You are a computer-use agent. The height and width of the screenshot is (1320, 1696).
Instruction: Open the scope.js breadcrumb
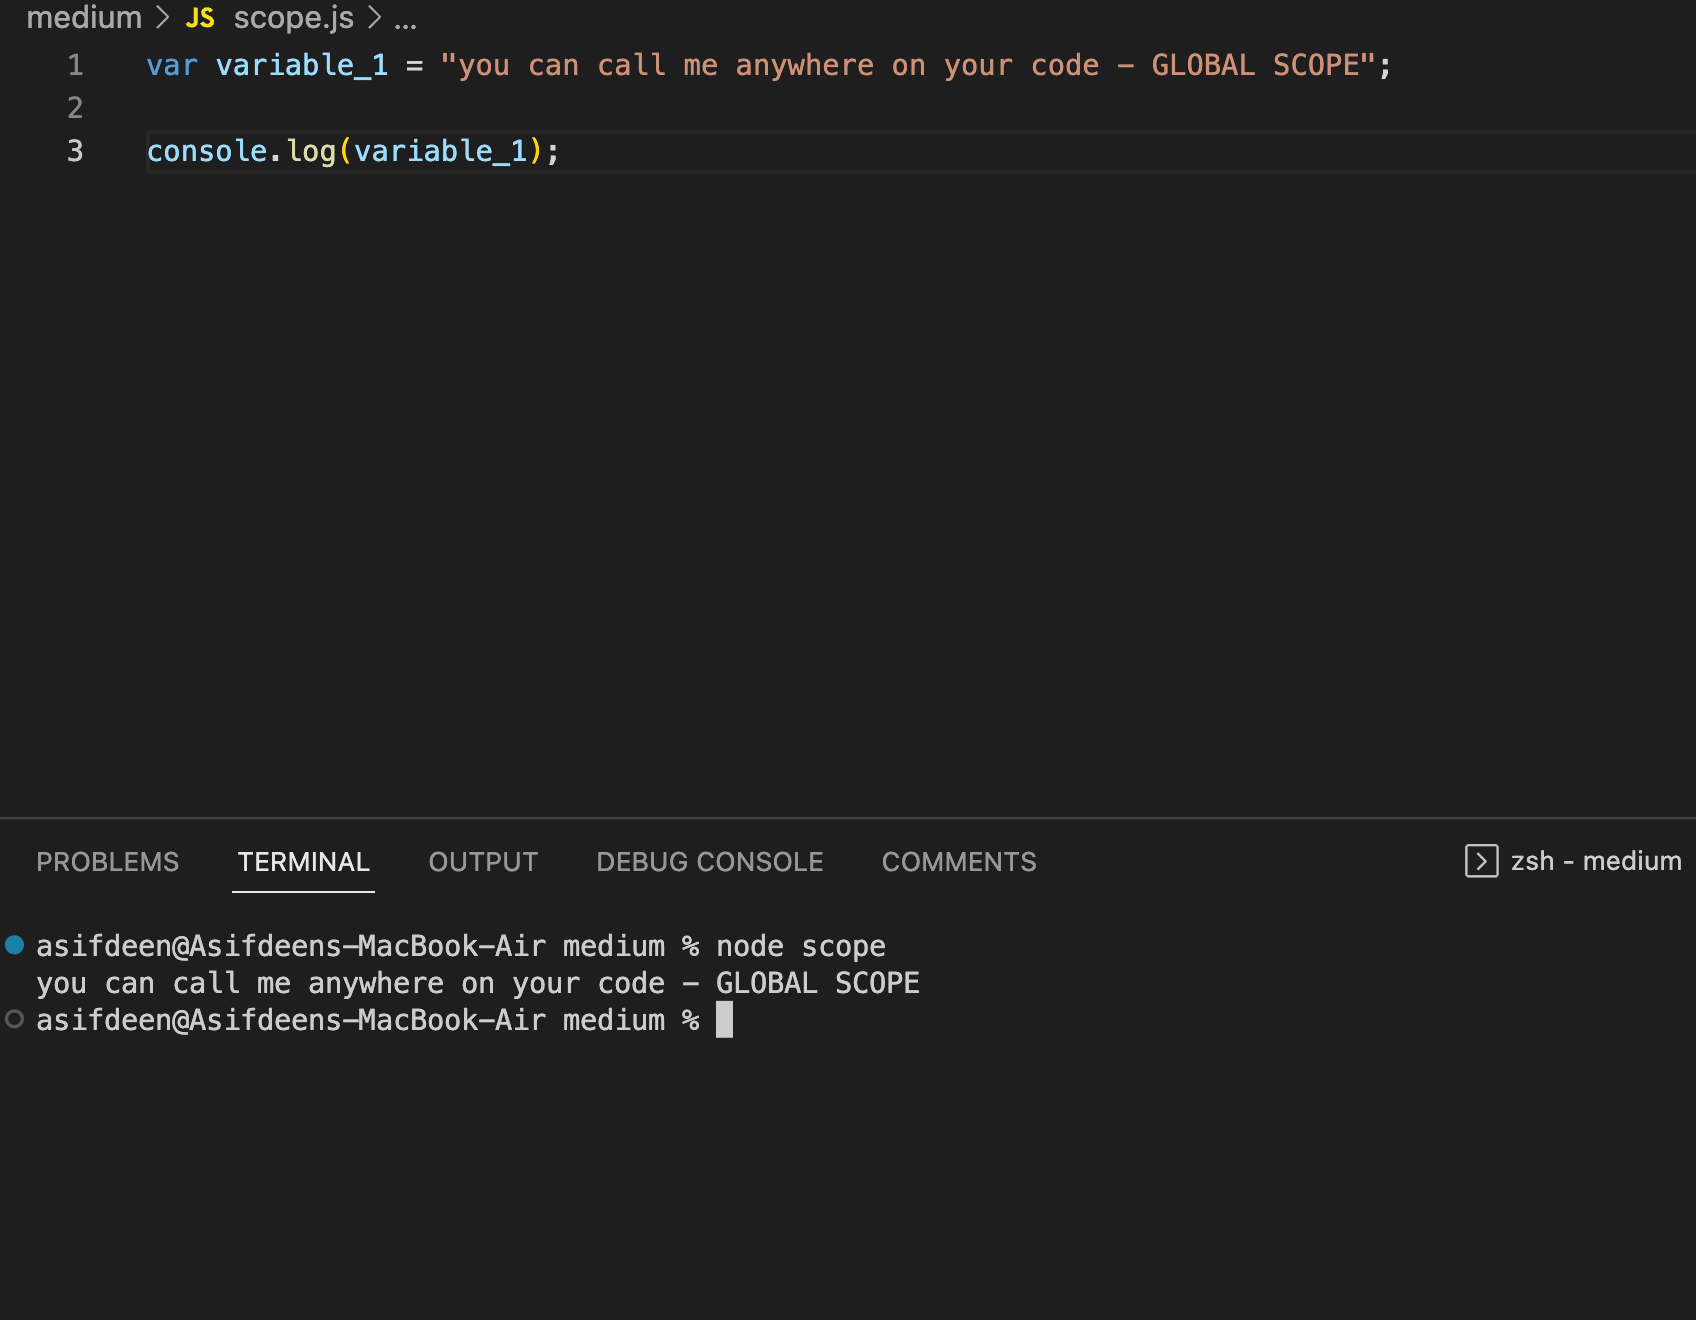(x=293, y=18)
